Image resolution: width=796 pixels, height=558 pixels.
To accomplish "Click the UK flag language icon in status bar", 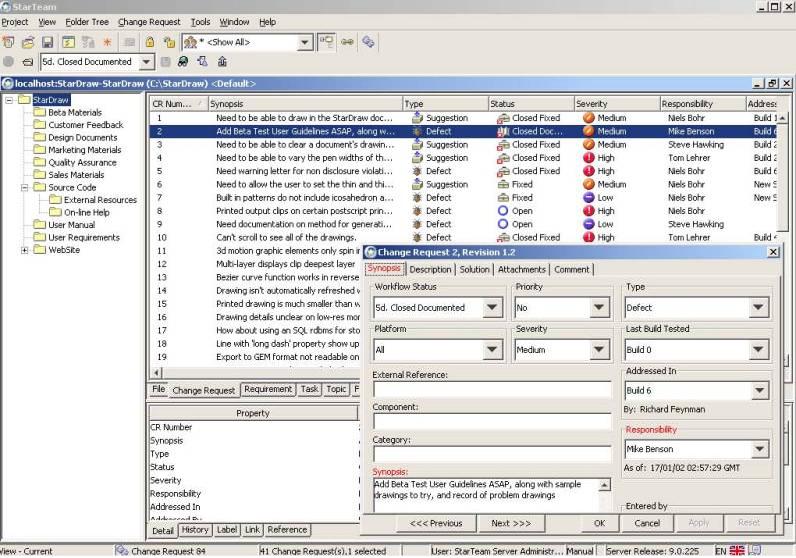I will pos(737,551).
